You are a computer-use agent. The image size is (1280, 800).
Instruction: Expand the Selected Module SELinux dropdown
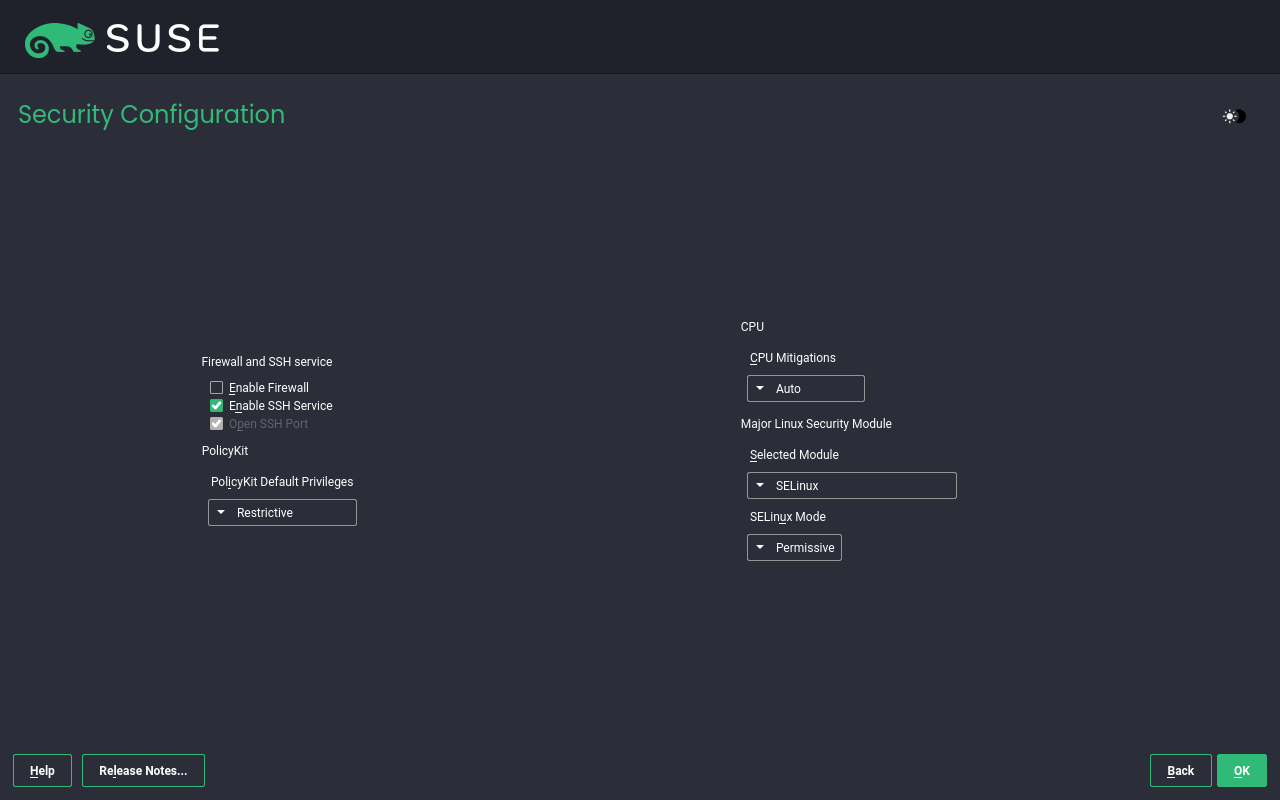pos(851,486)
